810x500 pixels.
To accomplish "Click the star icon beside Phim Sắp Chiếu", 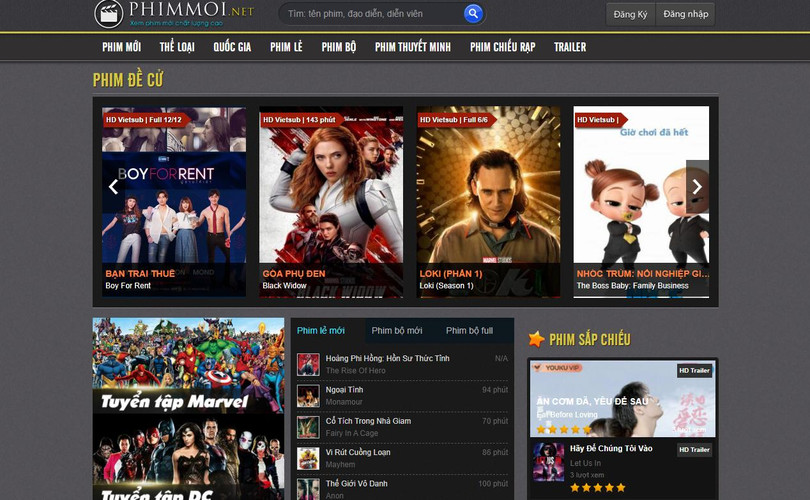I will (x=537, y=339).
